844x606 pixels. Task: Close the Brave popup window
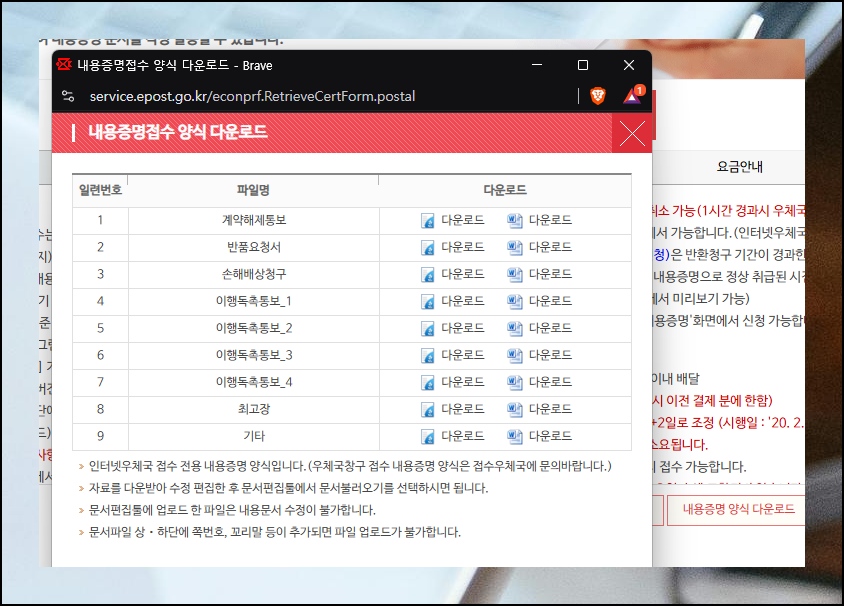pyautogui.click(x=629, y=65)
